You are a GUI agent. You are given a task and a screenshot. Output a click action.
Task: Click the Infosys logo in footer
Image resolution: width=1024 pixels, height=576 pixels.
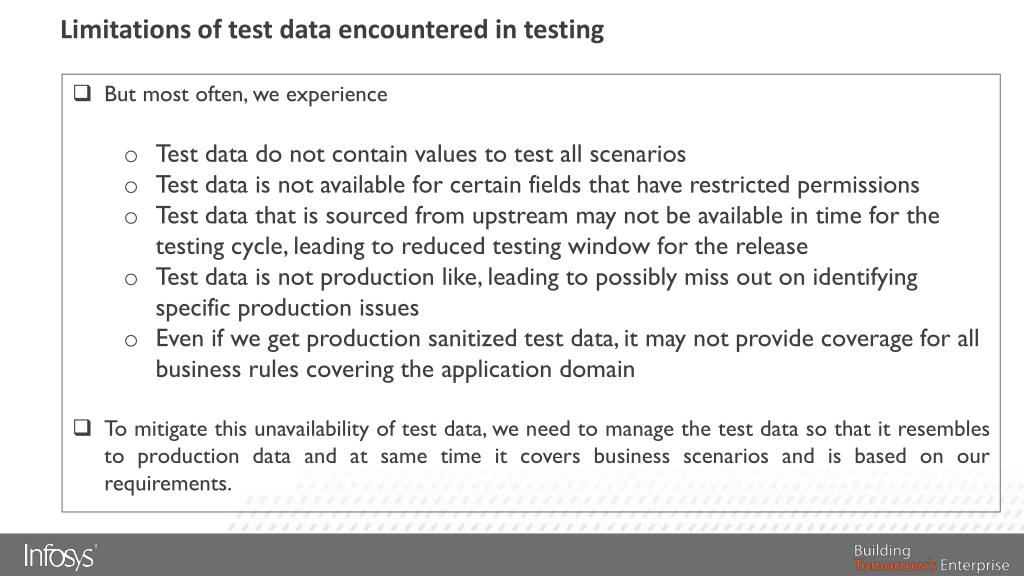click(60, 556)
